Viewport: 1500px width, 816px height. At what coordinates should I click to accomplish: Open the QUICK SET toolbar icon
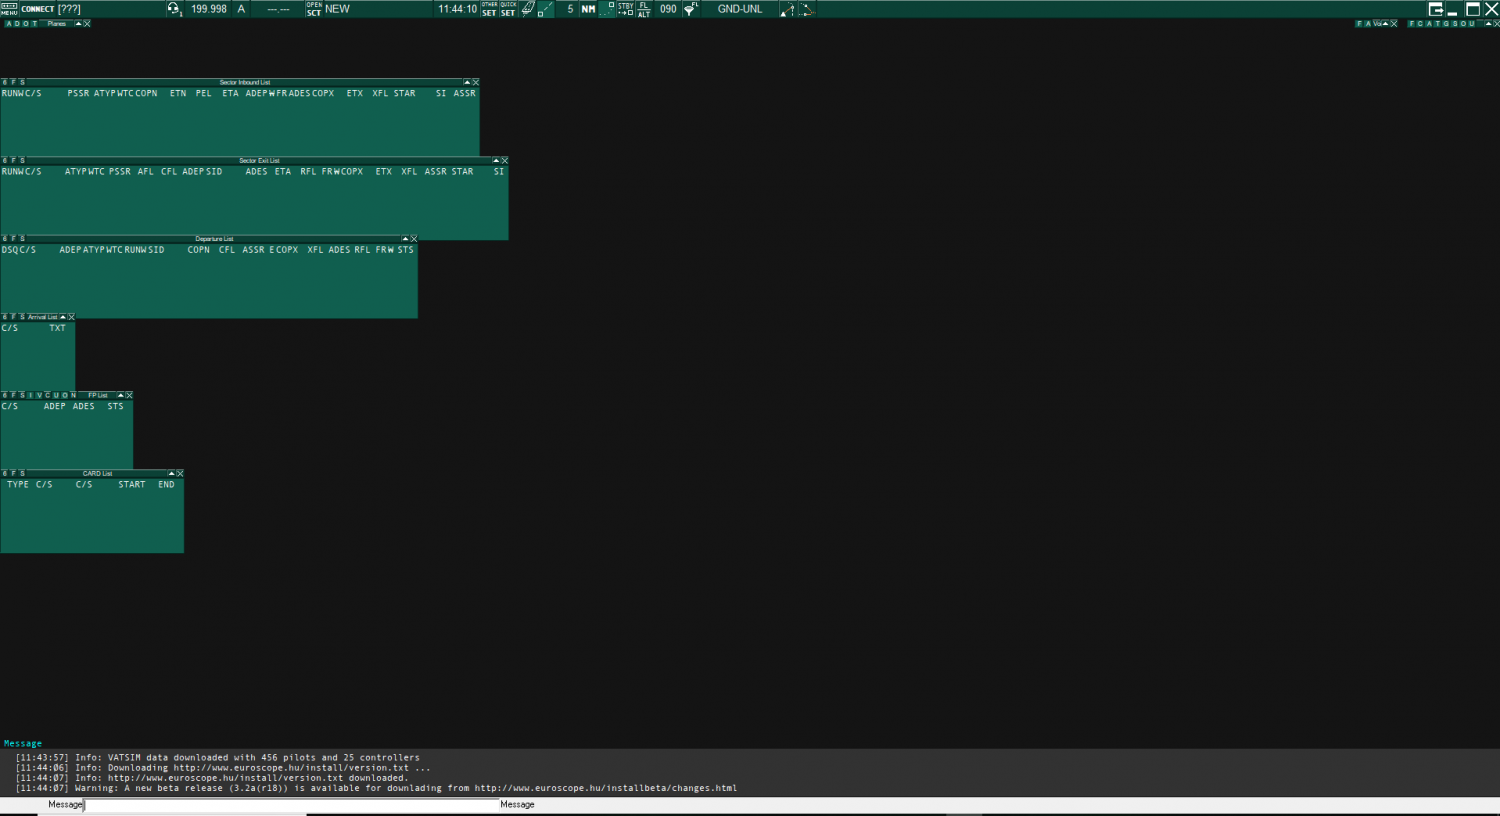tap(508, 9)
